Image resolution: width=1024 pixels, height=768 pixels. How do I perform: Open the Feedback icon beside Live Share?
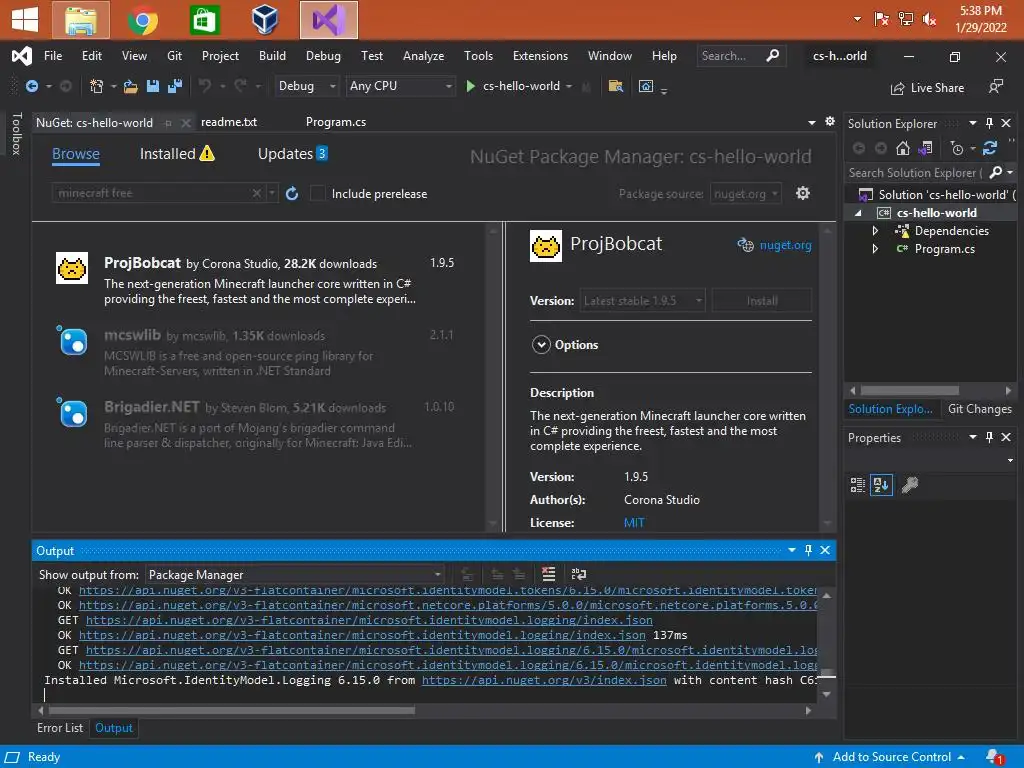click(995, 87)
